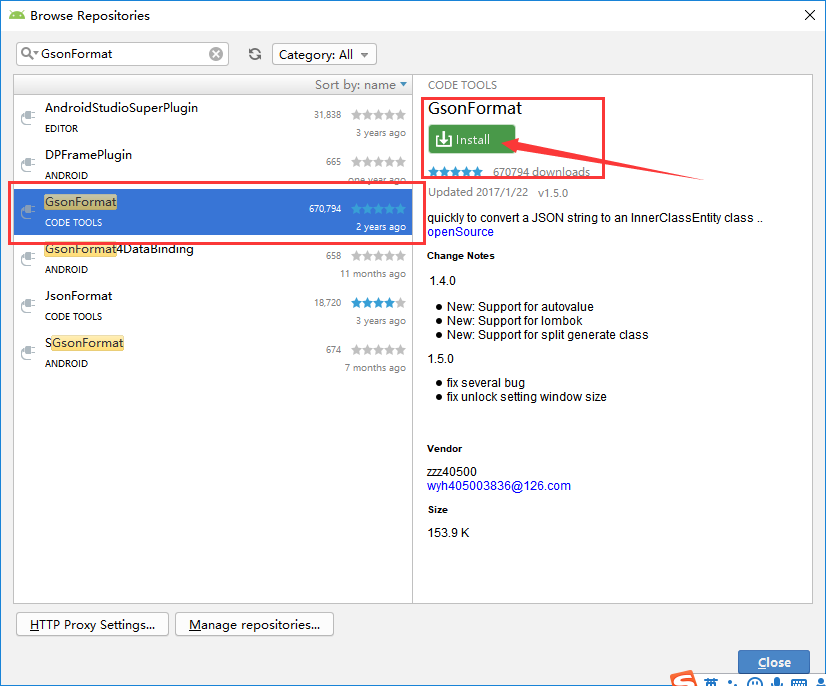This screenshot has height=686, width=826.
Task: Open the Category: All dropdown
Action: point(324,54)
